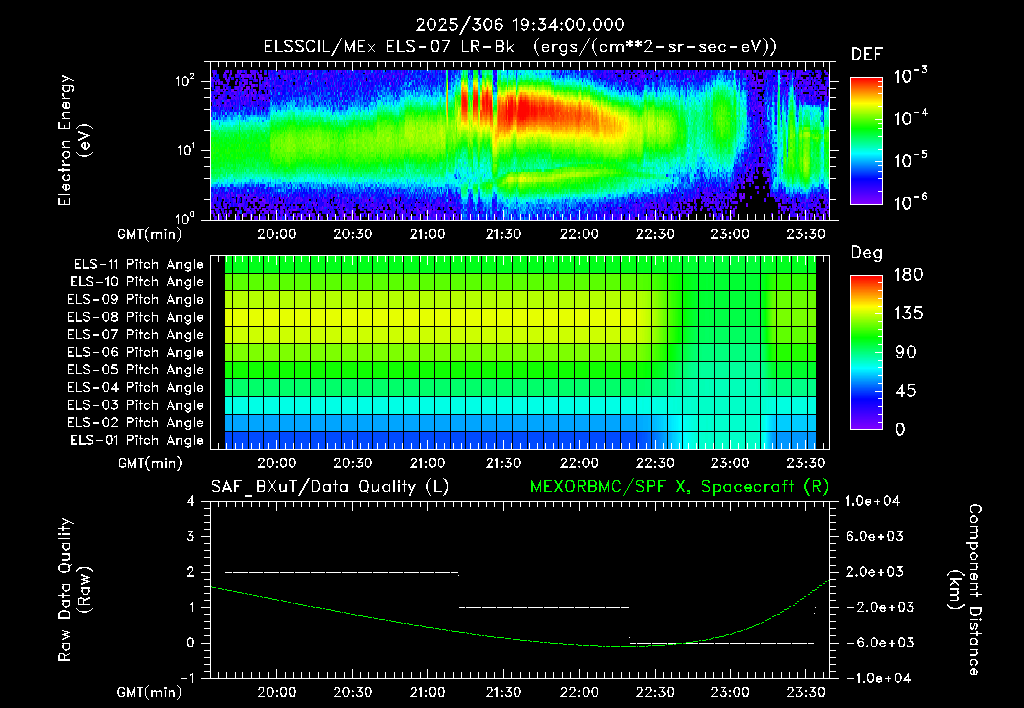Click the 2.0e+03 distance axis value
1024x708 pixels.
(874, 571)
